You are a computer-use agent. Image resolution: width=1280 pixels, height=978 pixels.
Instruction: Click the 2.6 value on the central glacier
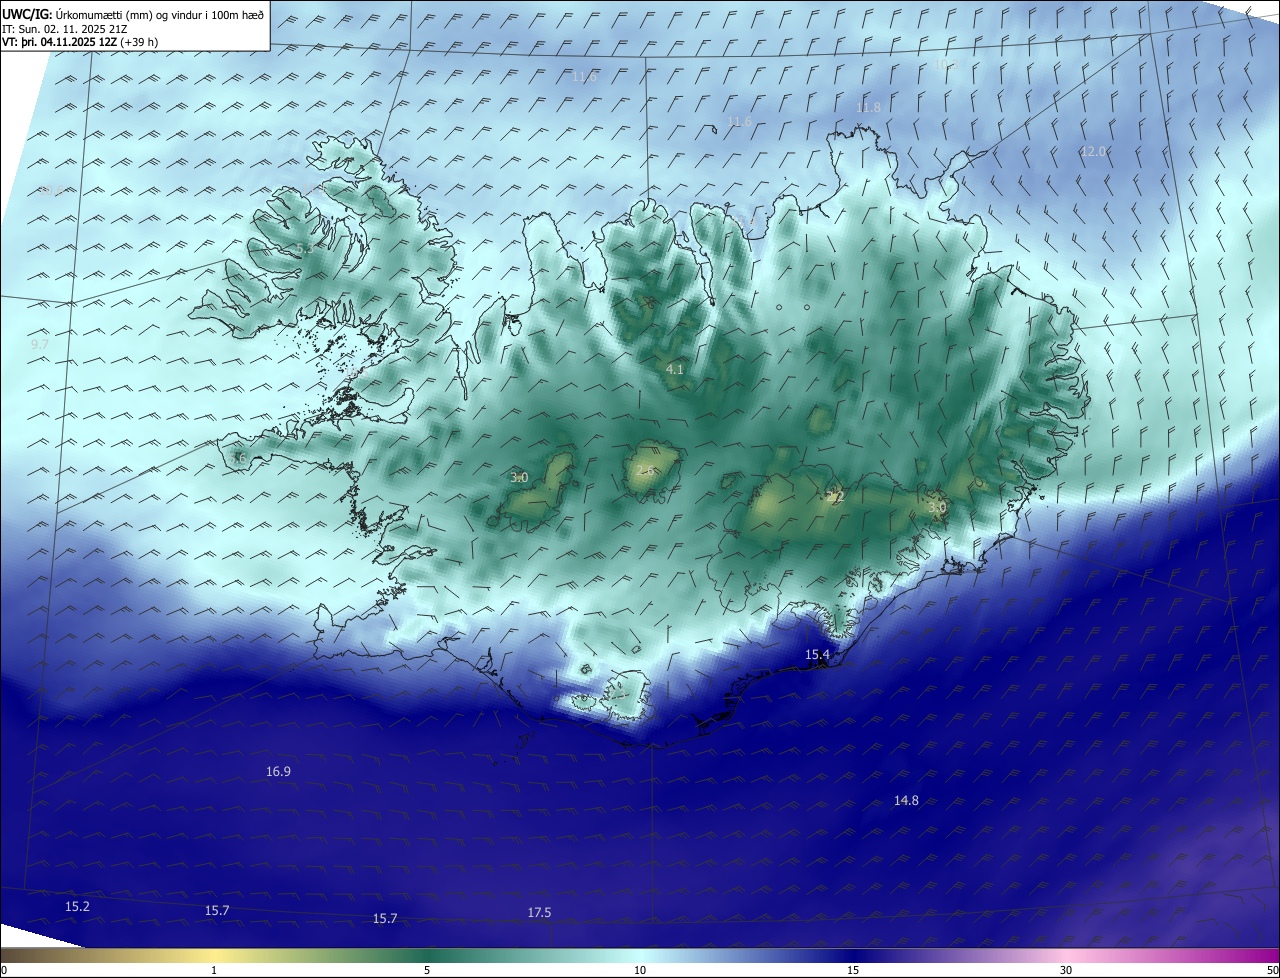click(645, 470)
